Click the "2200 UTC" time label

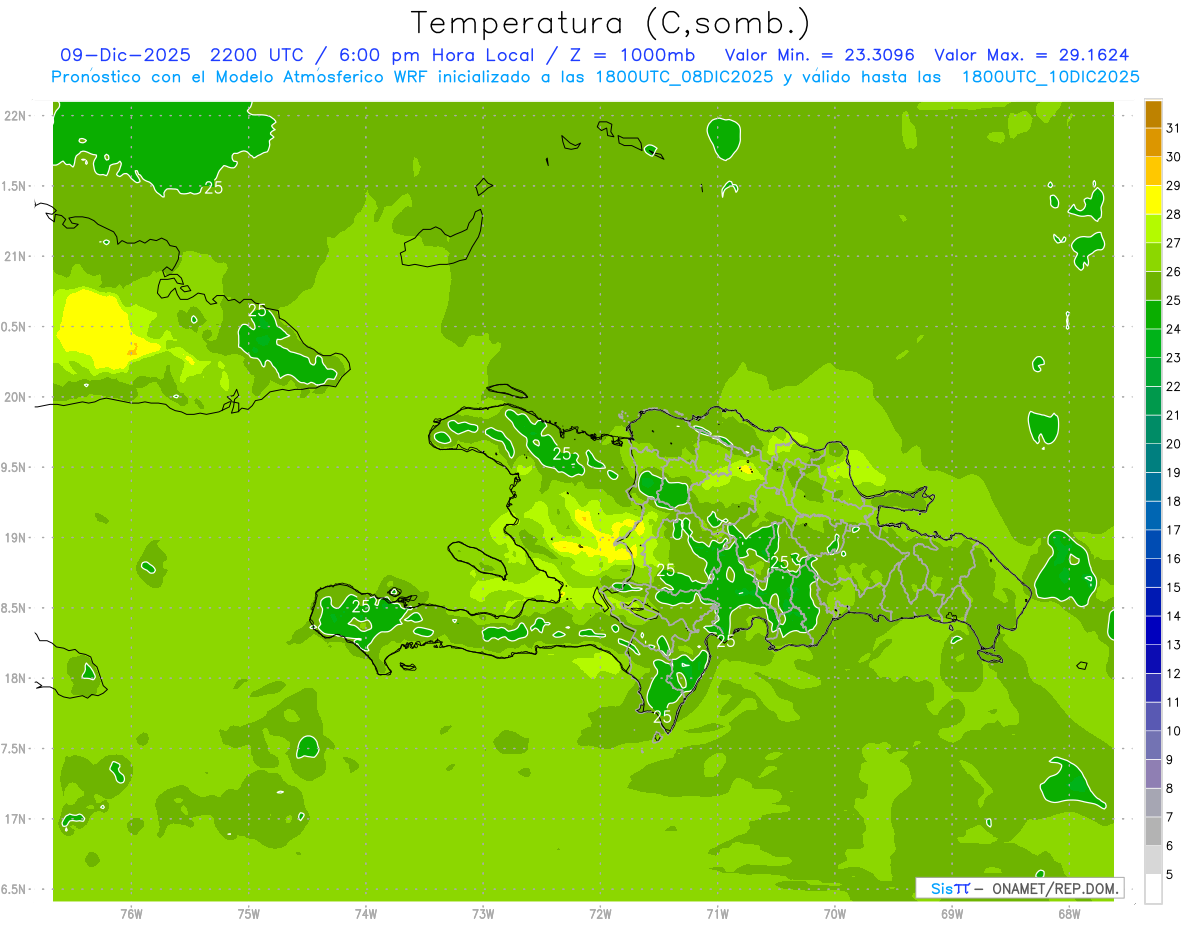pyautogui.click(x=255, y=55)
